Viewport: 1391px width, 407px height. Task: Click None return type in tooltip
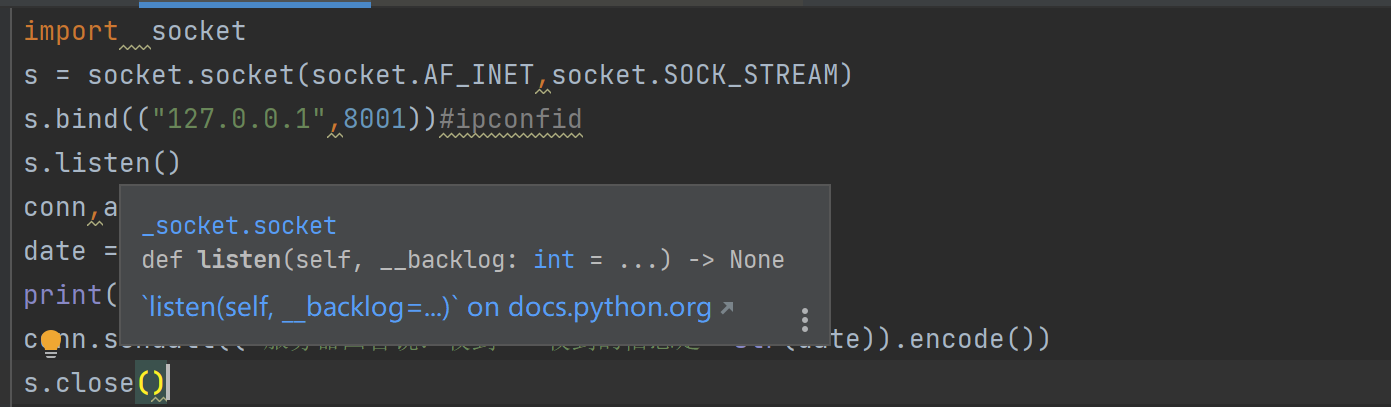click(756, 260)
